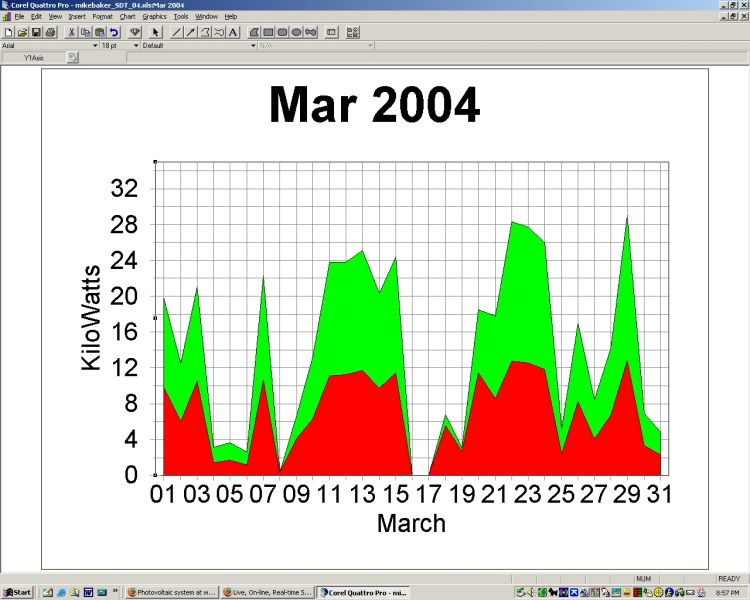Open the Graphics menu
750x600 pixels.
coord(154,17)
